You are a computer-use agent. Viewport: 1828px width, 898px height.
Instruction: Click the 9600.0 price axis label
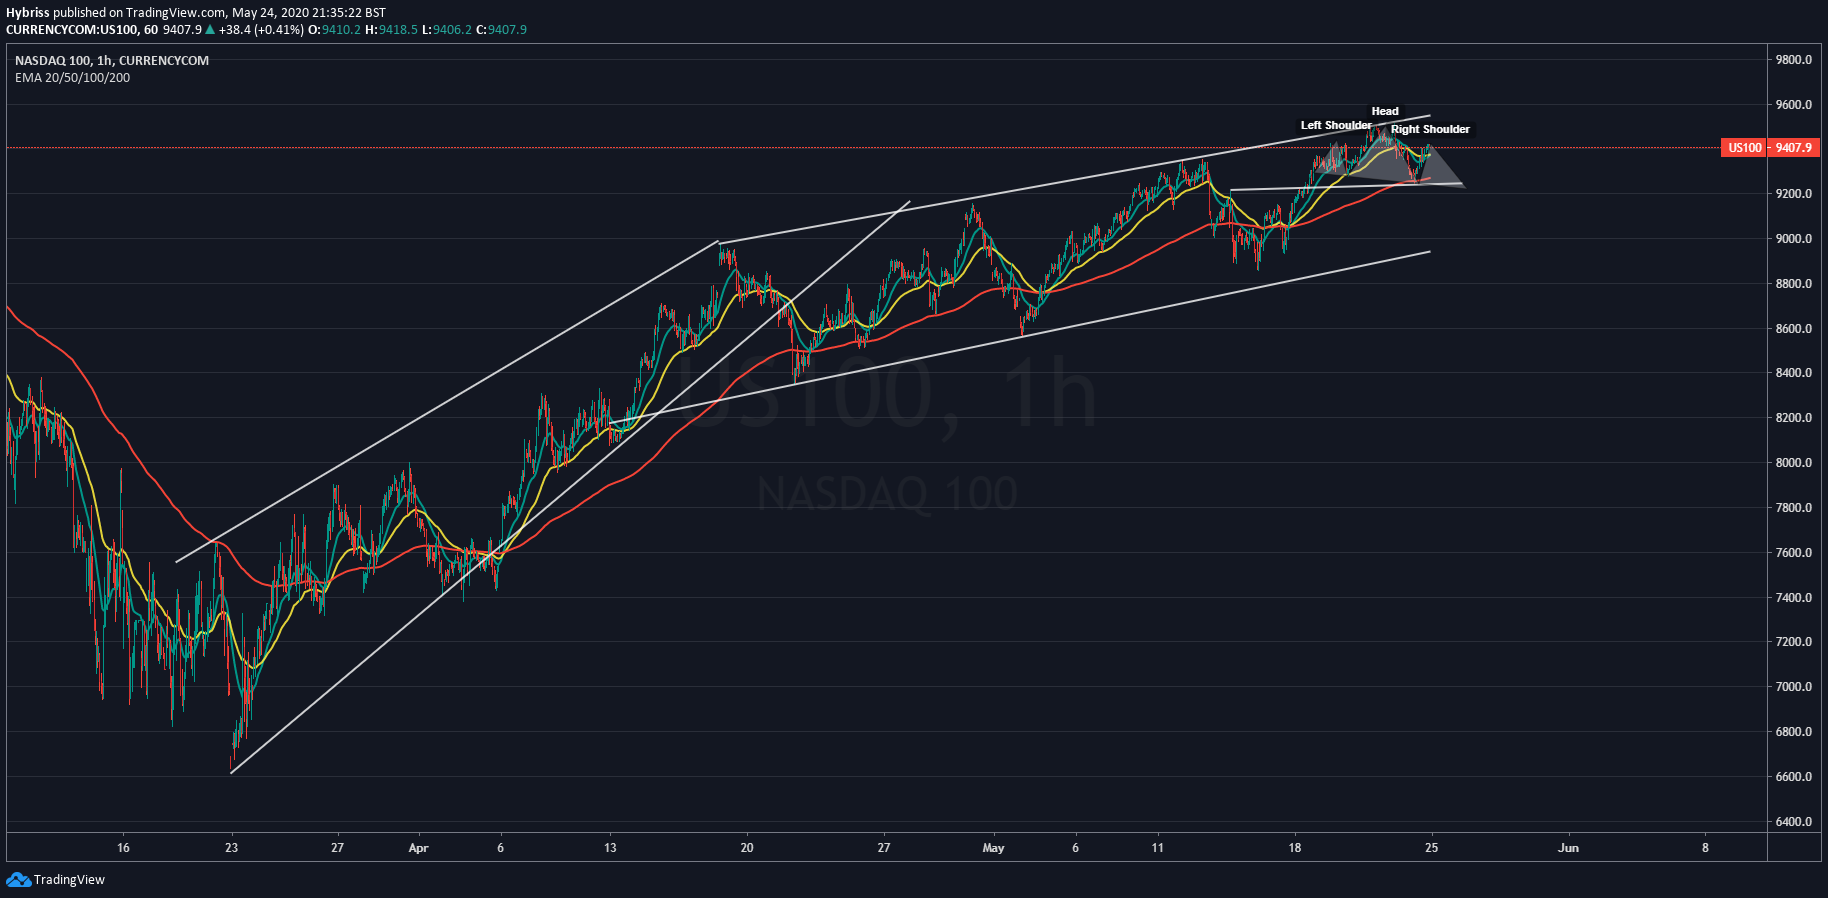point(1794,105)
